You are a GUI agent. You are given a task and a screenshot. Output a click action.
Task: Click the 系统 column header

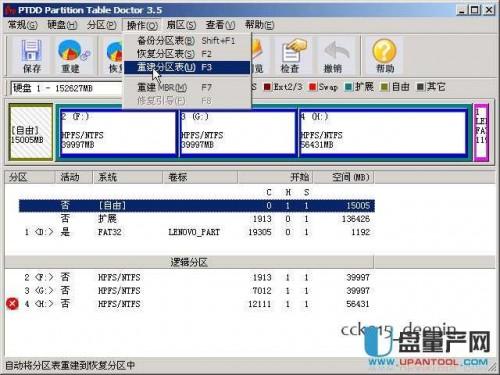[x=128, y=177]
